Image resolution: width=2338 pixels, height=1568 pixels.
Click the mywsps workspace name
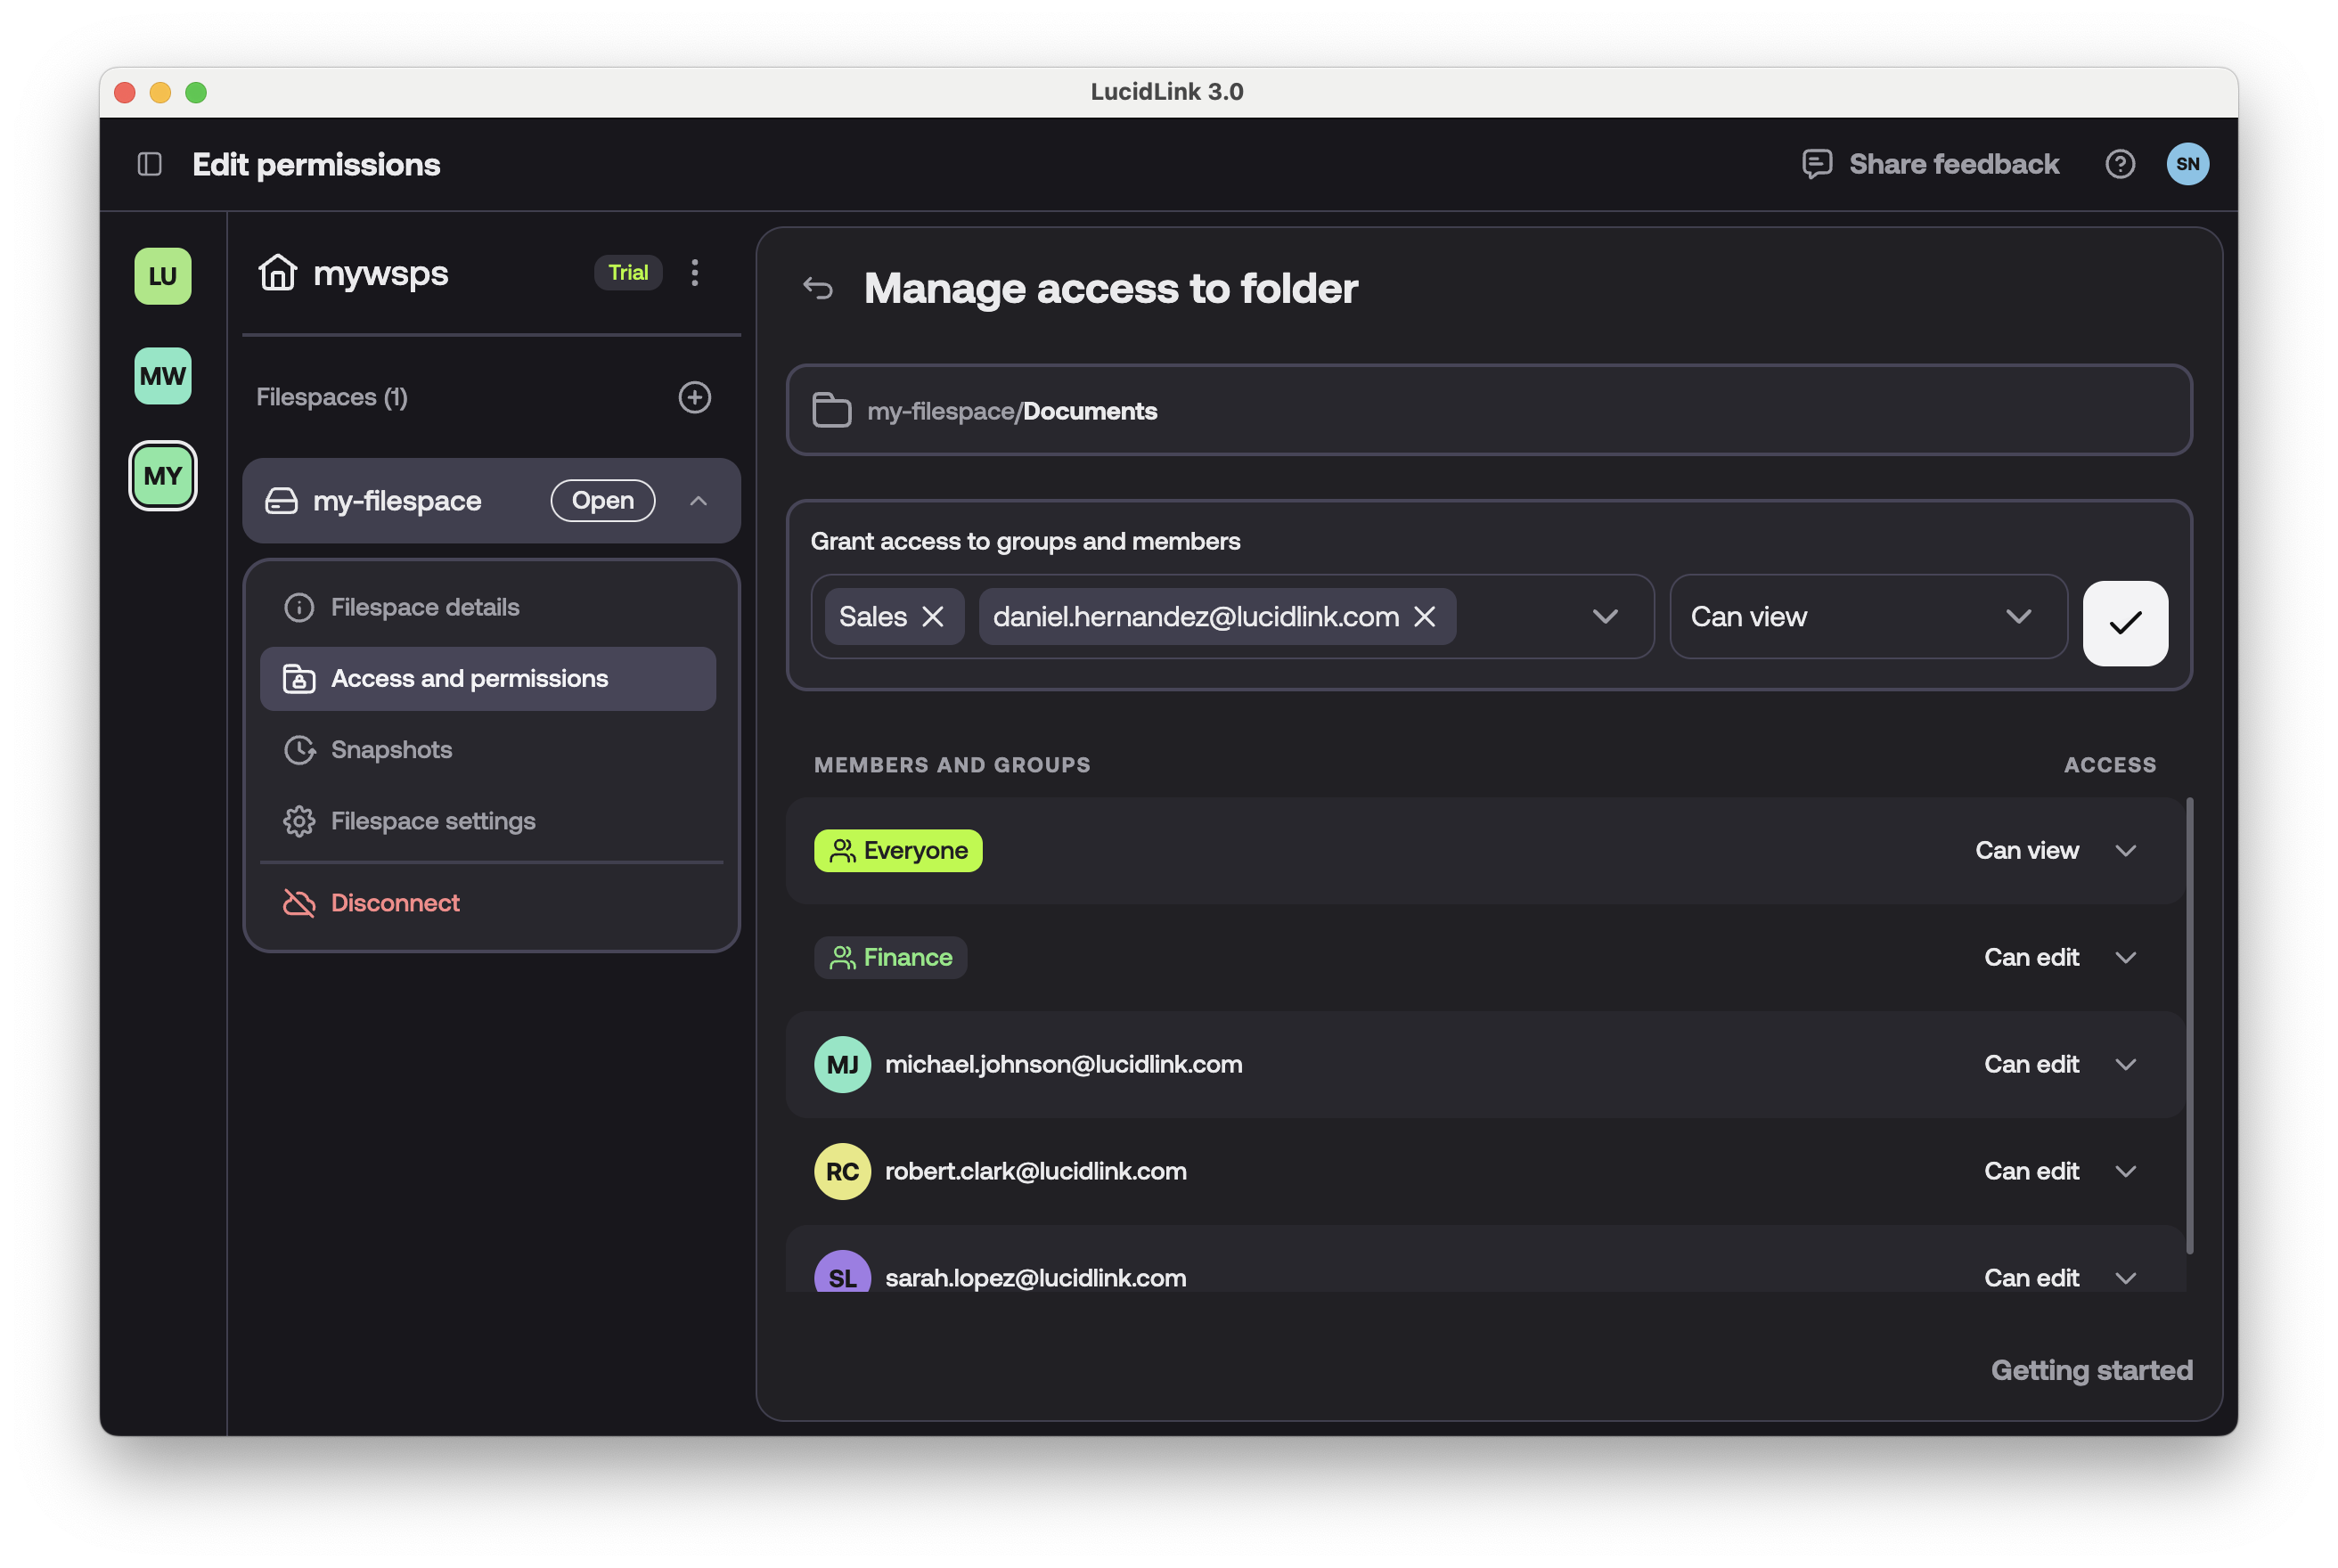tap(380, 273)
